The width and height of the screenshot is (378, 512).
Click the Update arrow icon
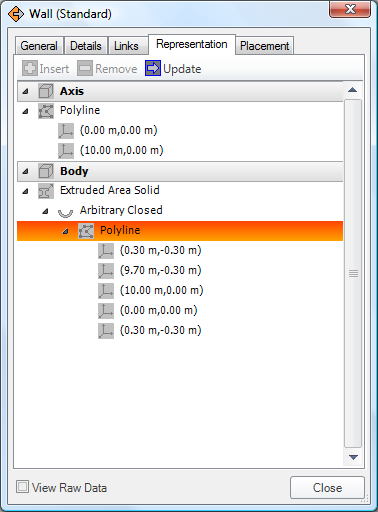pyautogui.click(x=153, y=68)
